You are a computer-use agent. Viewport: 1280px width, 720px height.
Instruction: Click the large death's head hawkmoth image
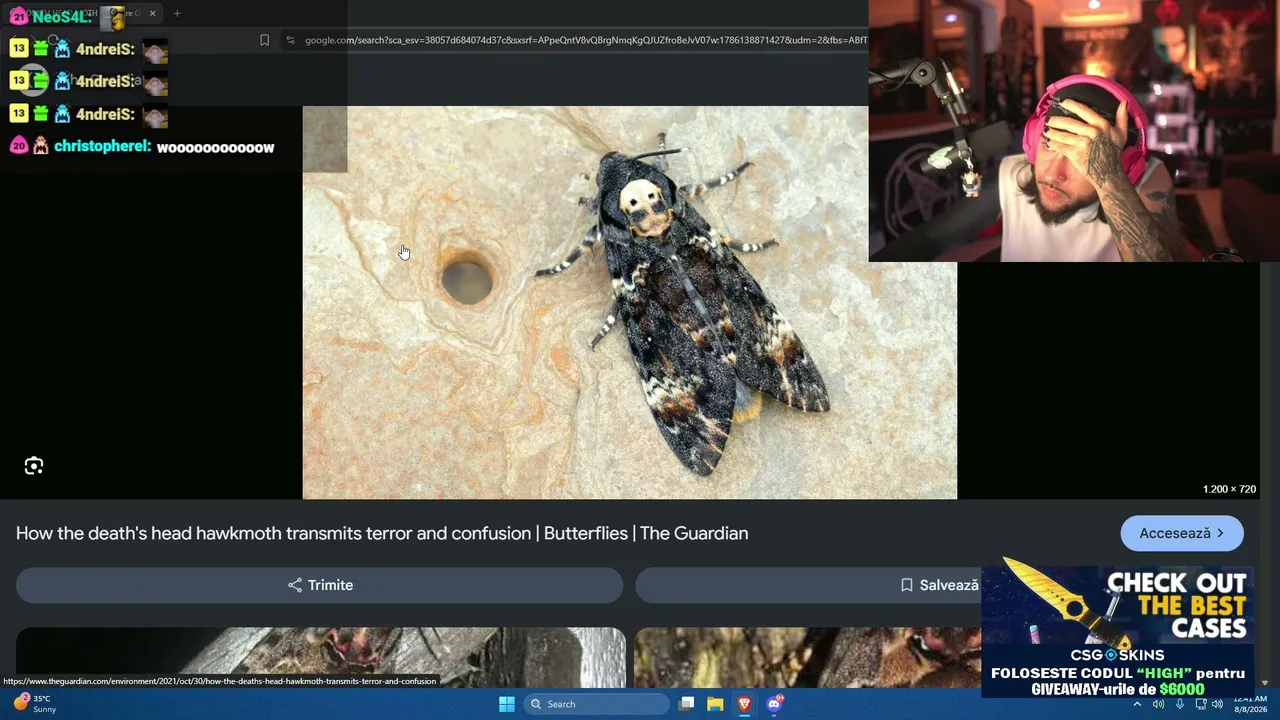coord(630,302)
